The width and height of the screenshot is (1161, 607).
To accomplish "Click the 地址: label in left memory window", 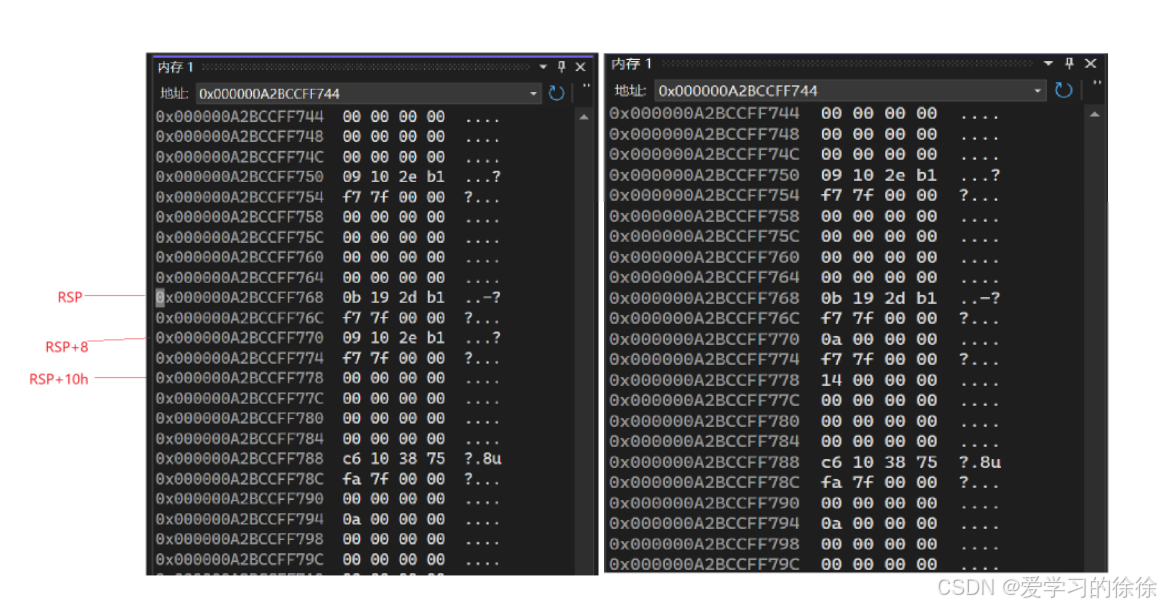I will tap(174, 93).
